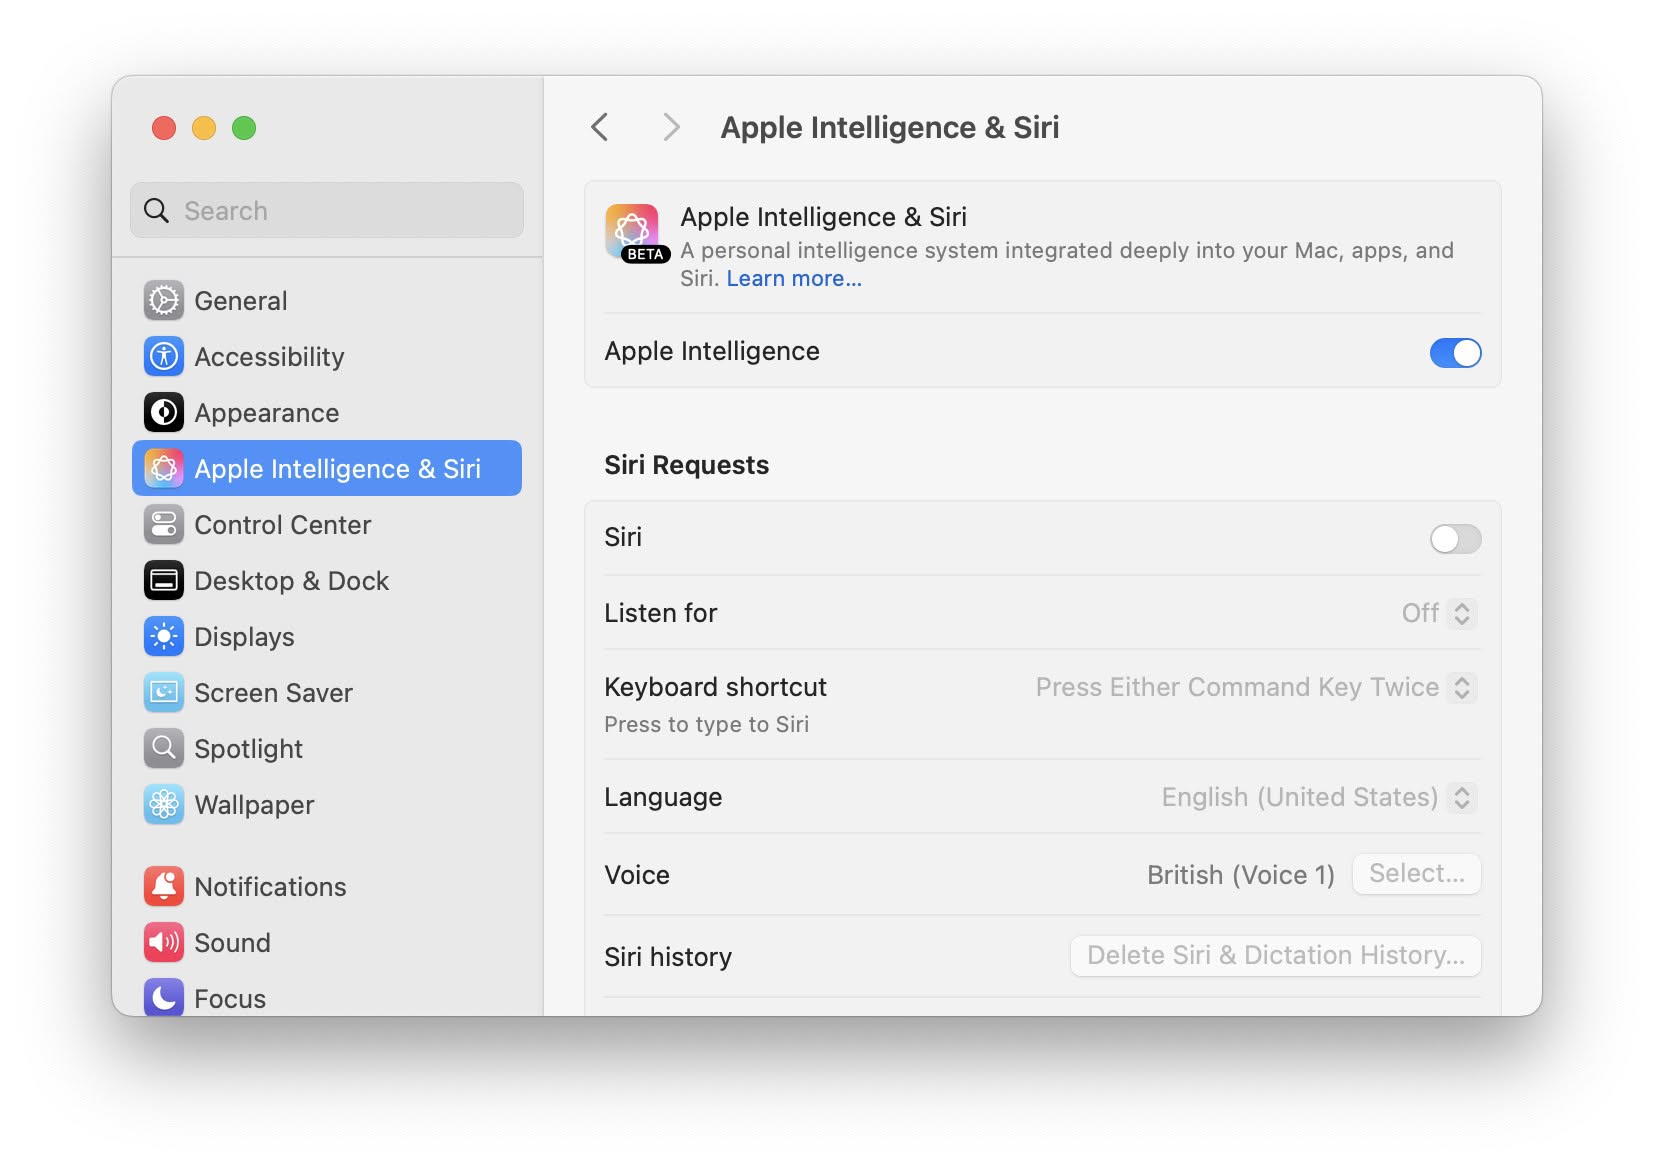Open the Language dropdown

[1319, 797]
